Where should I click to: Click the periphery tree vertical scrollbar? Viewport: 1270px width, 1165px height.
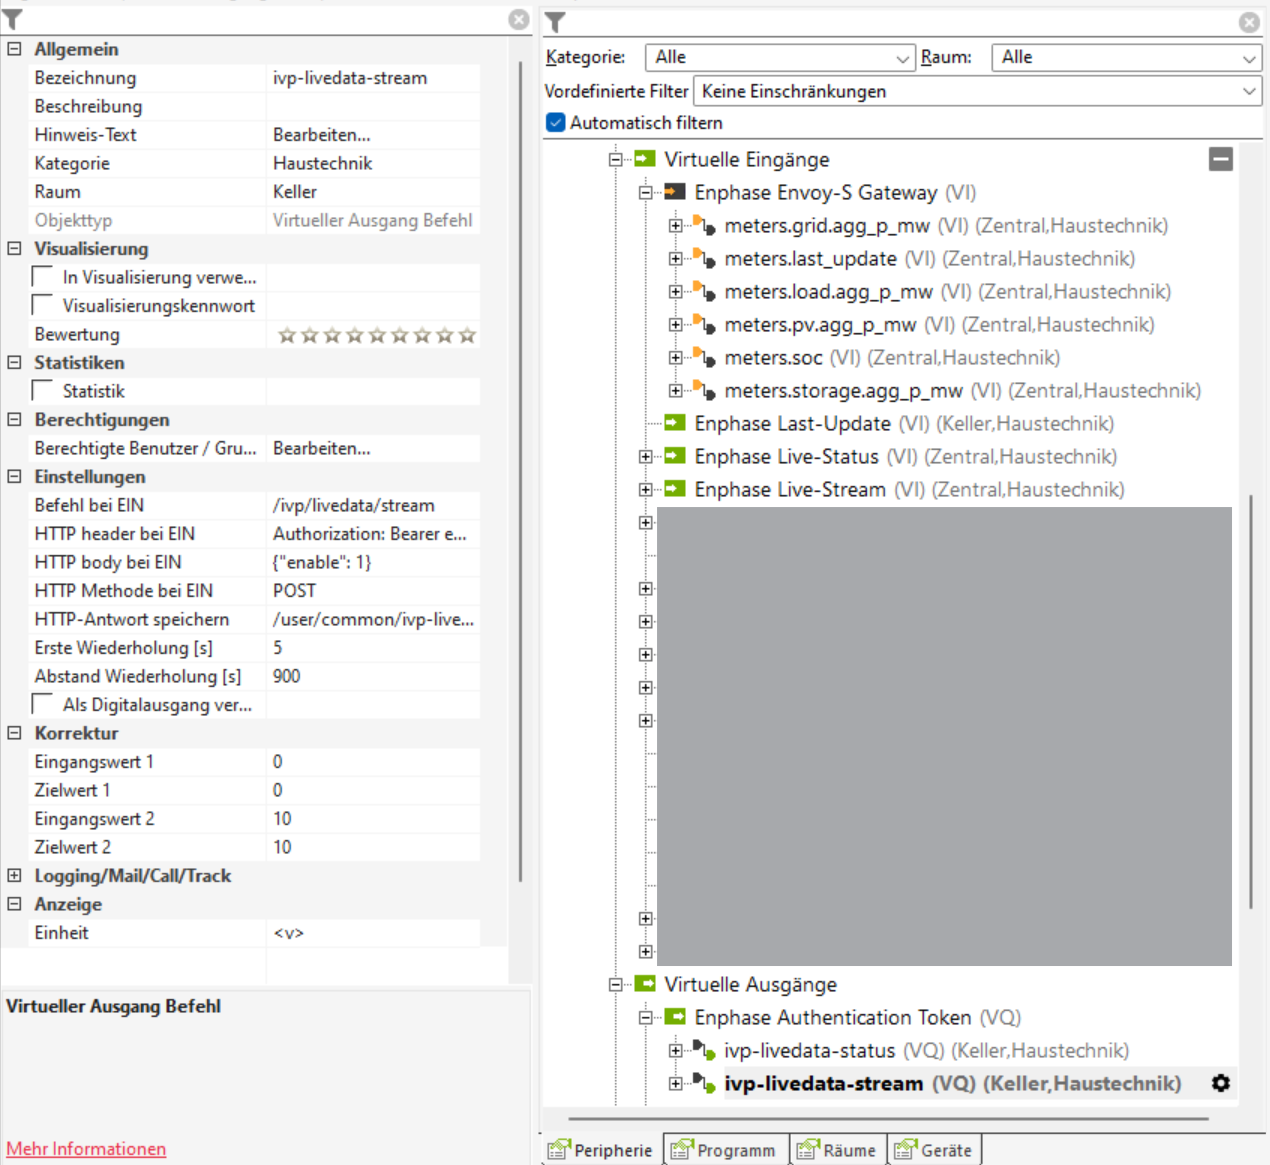click(x=1251, y=700)
